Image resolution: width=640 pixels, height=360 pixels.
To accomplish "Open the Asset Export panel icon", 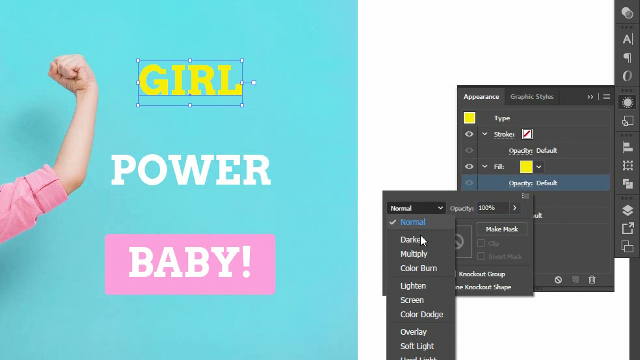I will tap(627, 228).
